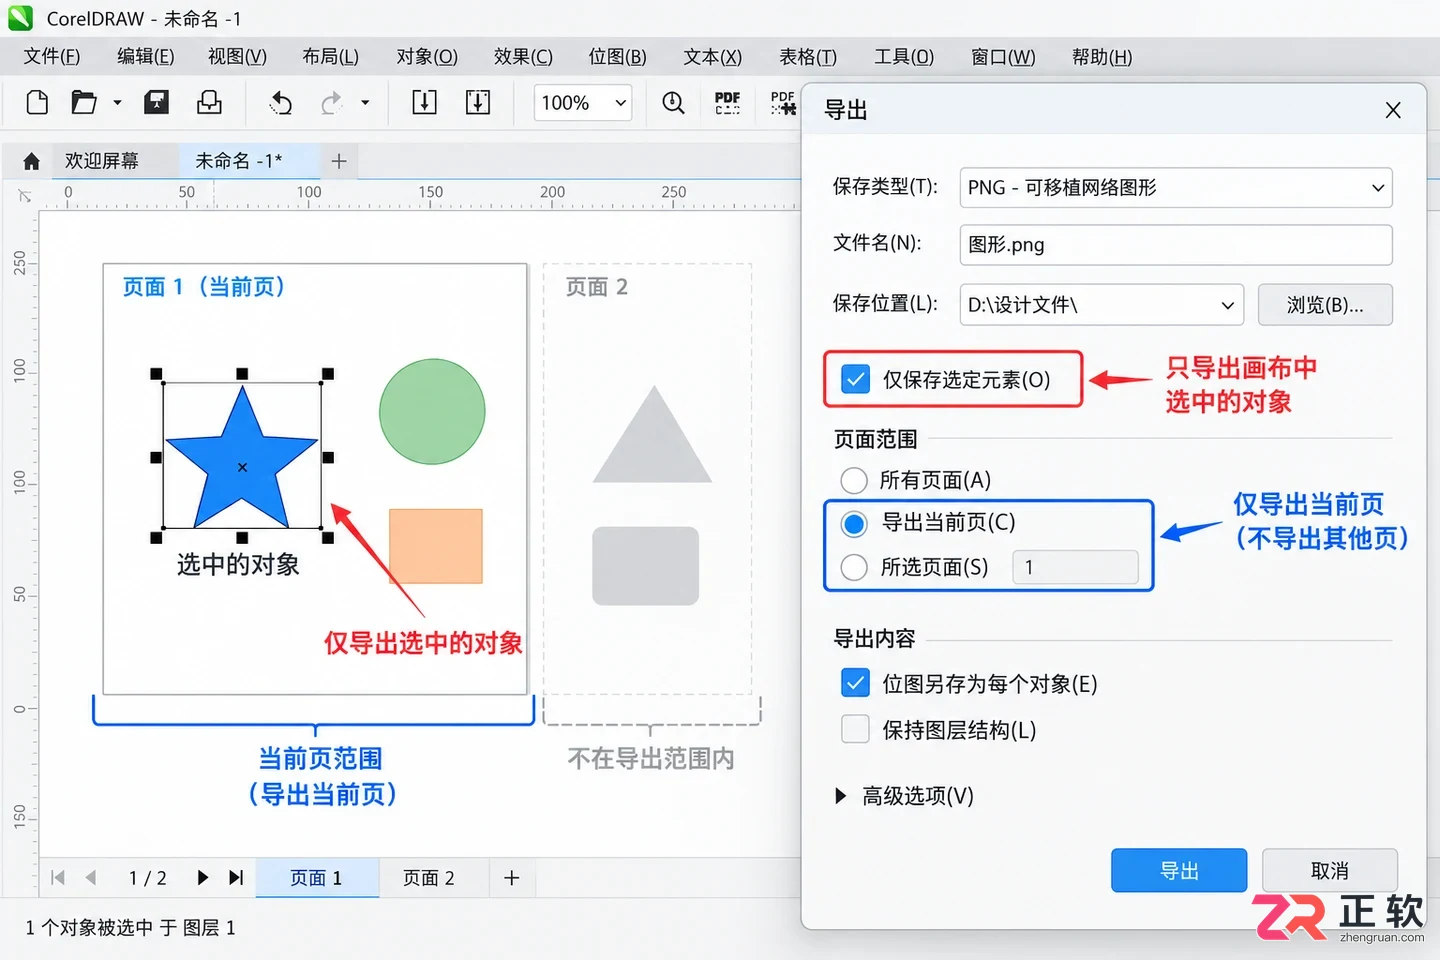Click the Open folder icon

point(84,102)
